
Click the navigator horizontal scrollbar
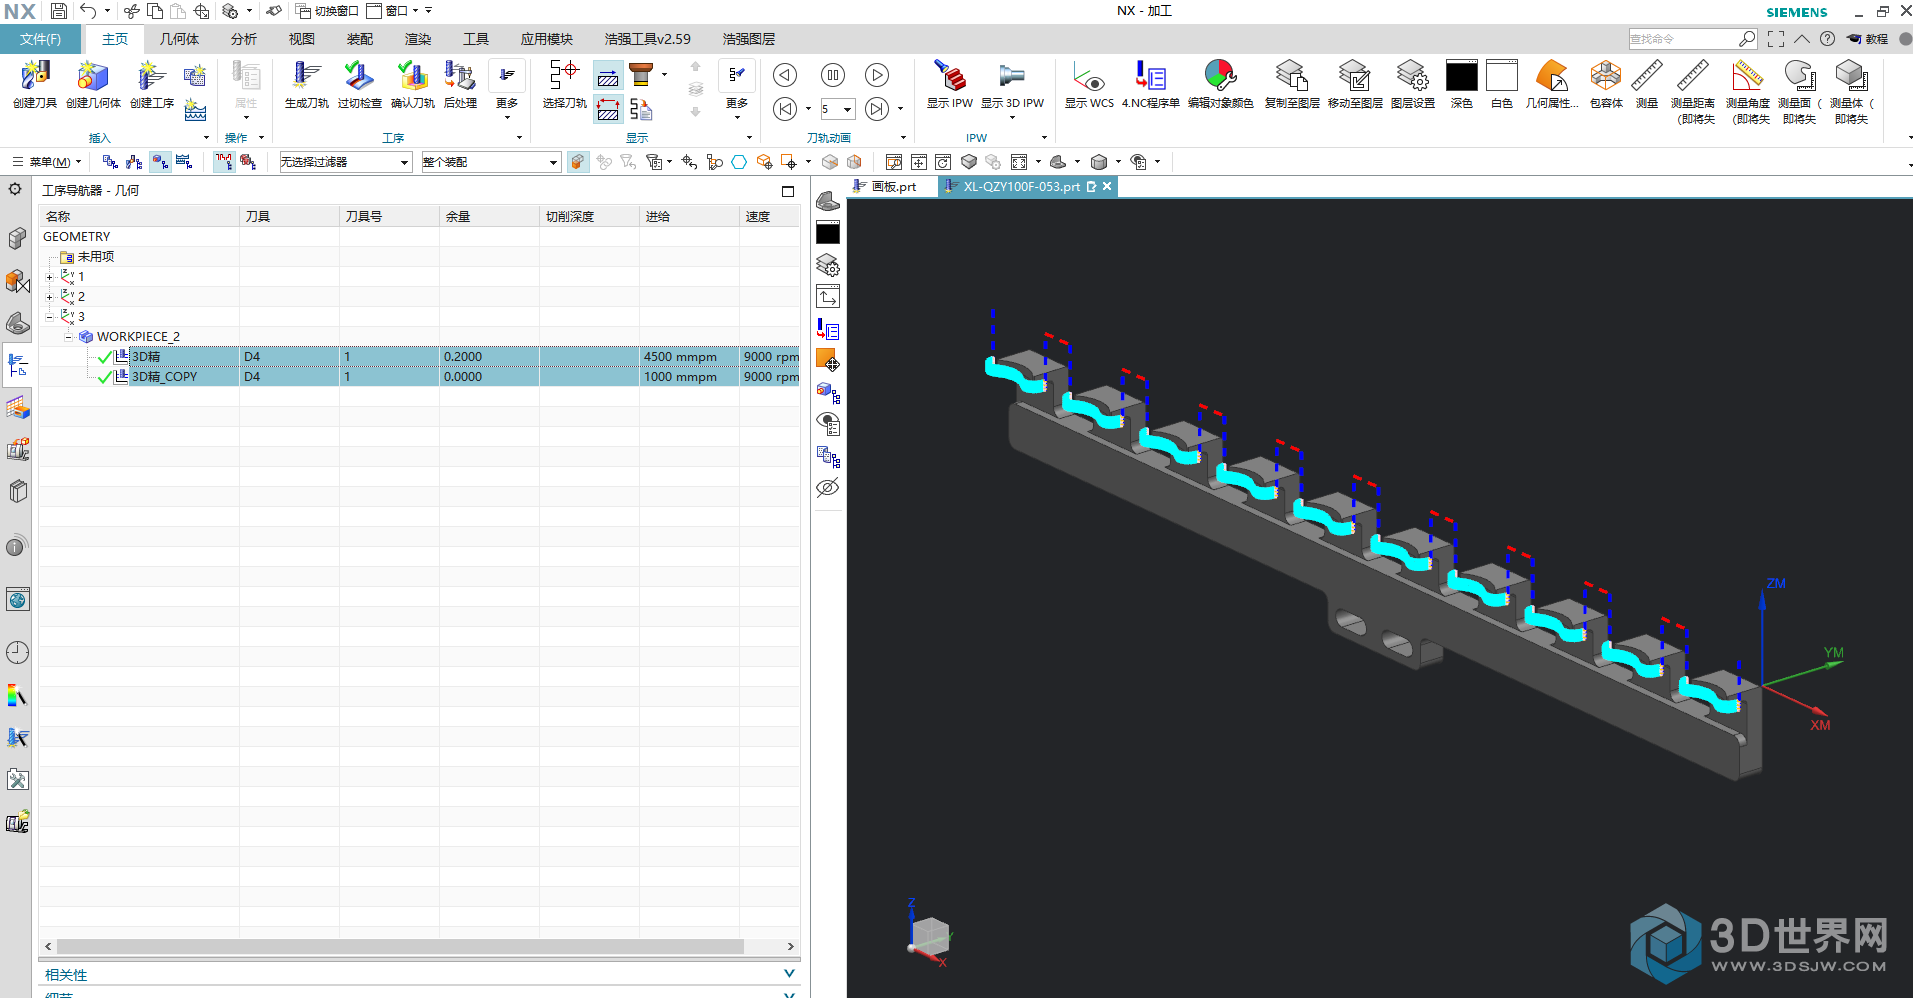click(x=400, y=946)
